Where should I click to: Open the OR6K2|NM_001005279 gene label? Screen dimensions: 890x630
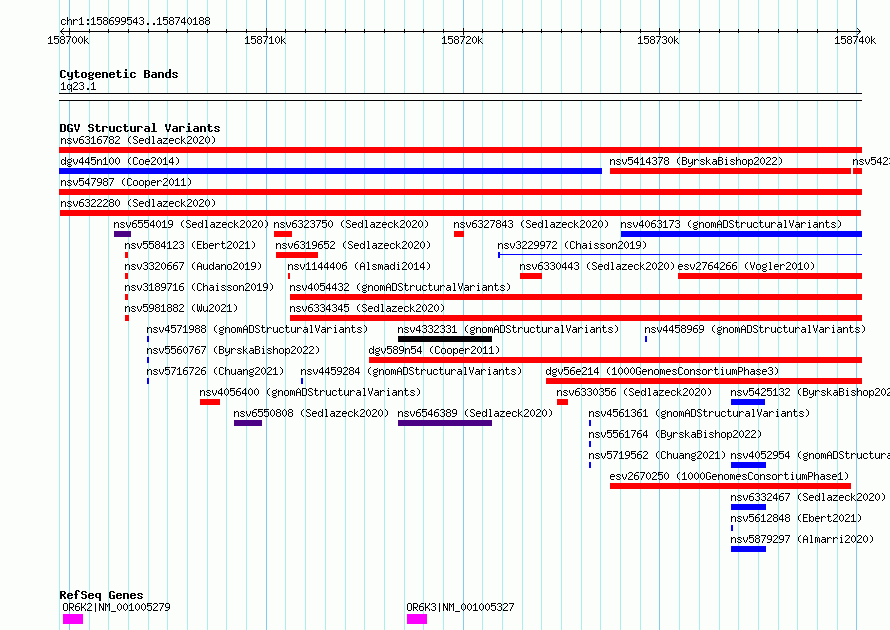click(116, 607)
